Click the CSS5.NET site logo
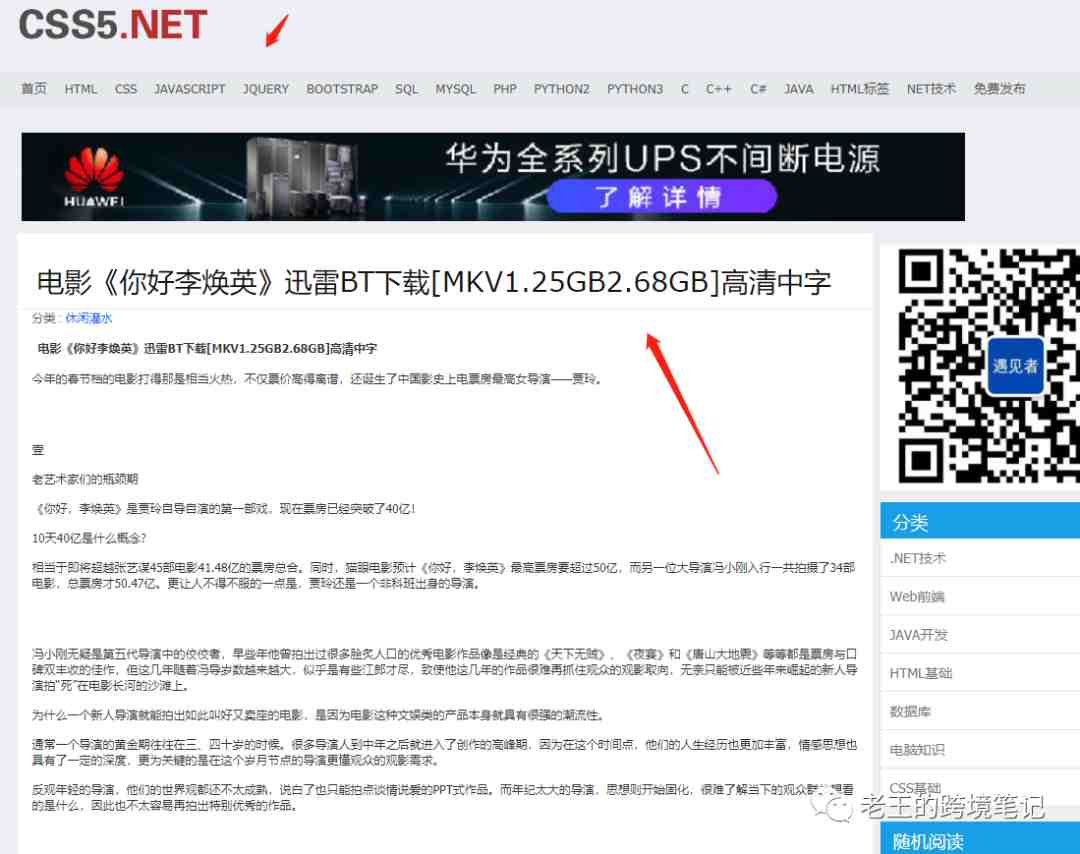The width and height of the screenshot is (1080, 854). pyautogui.click(x=113, y=24)
